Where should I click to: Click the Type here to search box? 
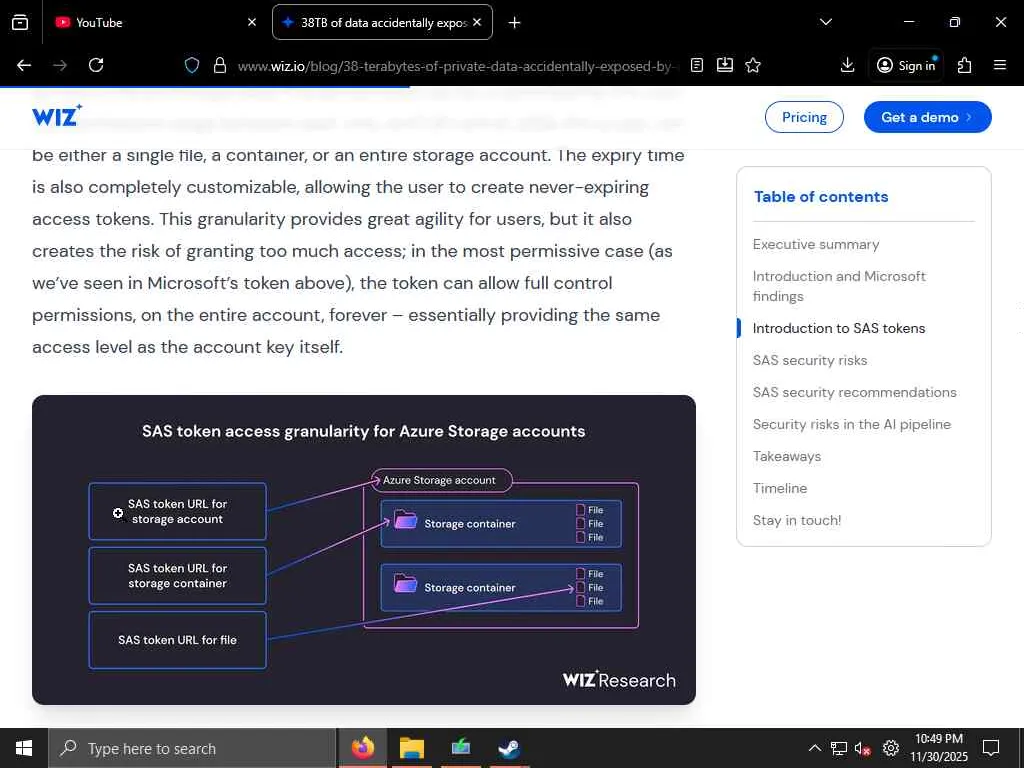[x=192, y=748]
